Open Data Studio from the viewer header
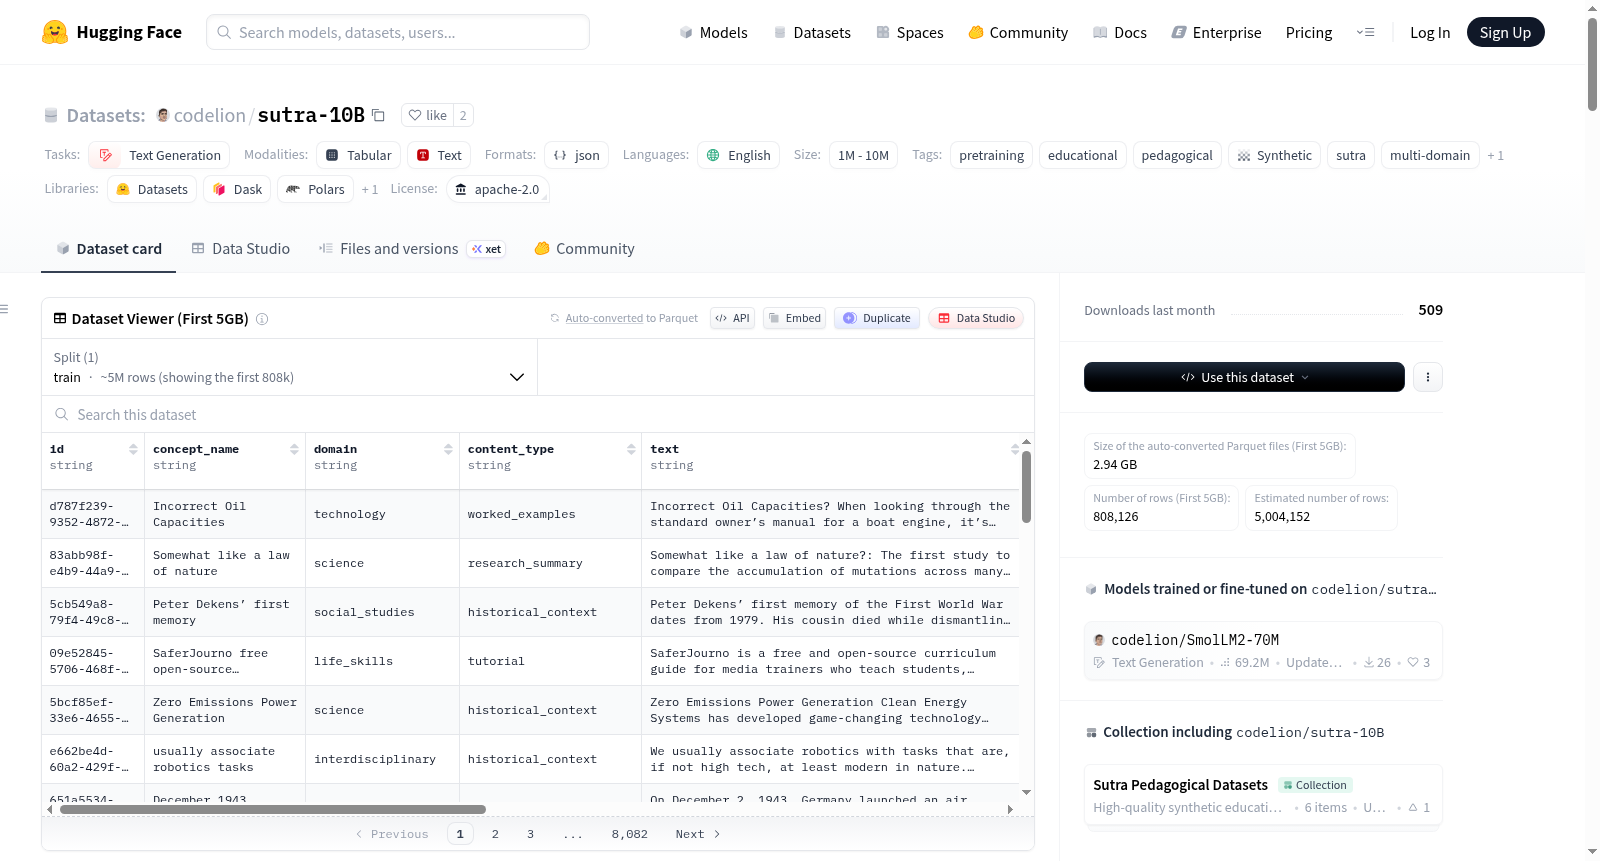This screenshot has height=861, width=1600. 976,318
